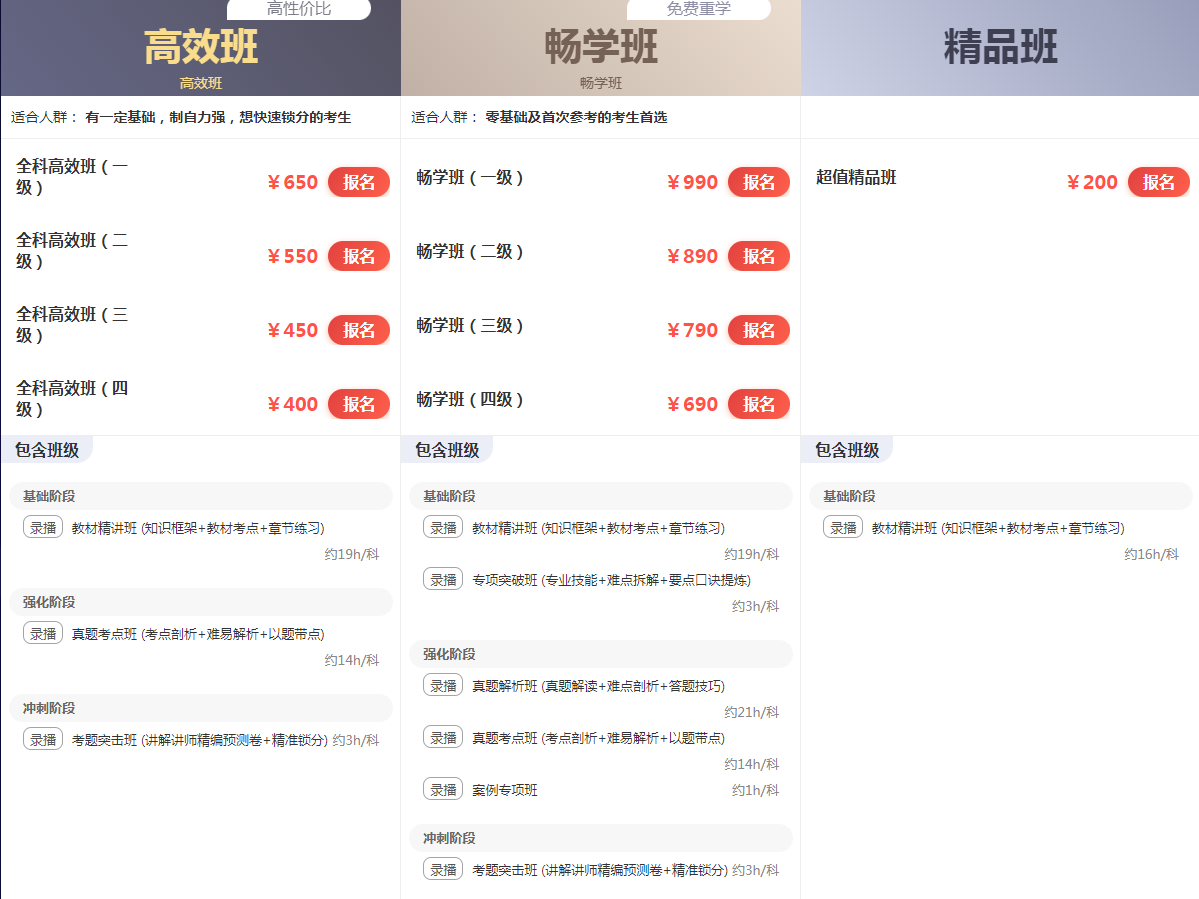Viewport: 1199px width, 899px height.
Task: Click 包含班级 label in 精品班 column
Action: (x=846, y=450)
